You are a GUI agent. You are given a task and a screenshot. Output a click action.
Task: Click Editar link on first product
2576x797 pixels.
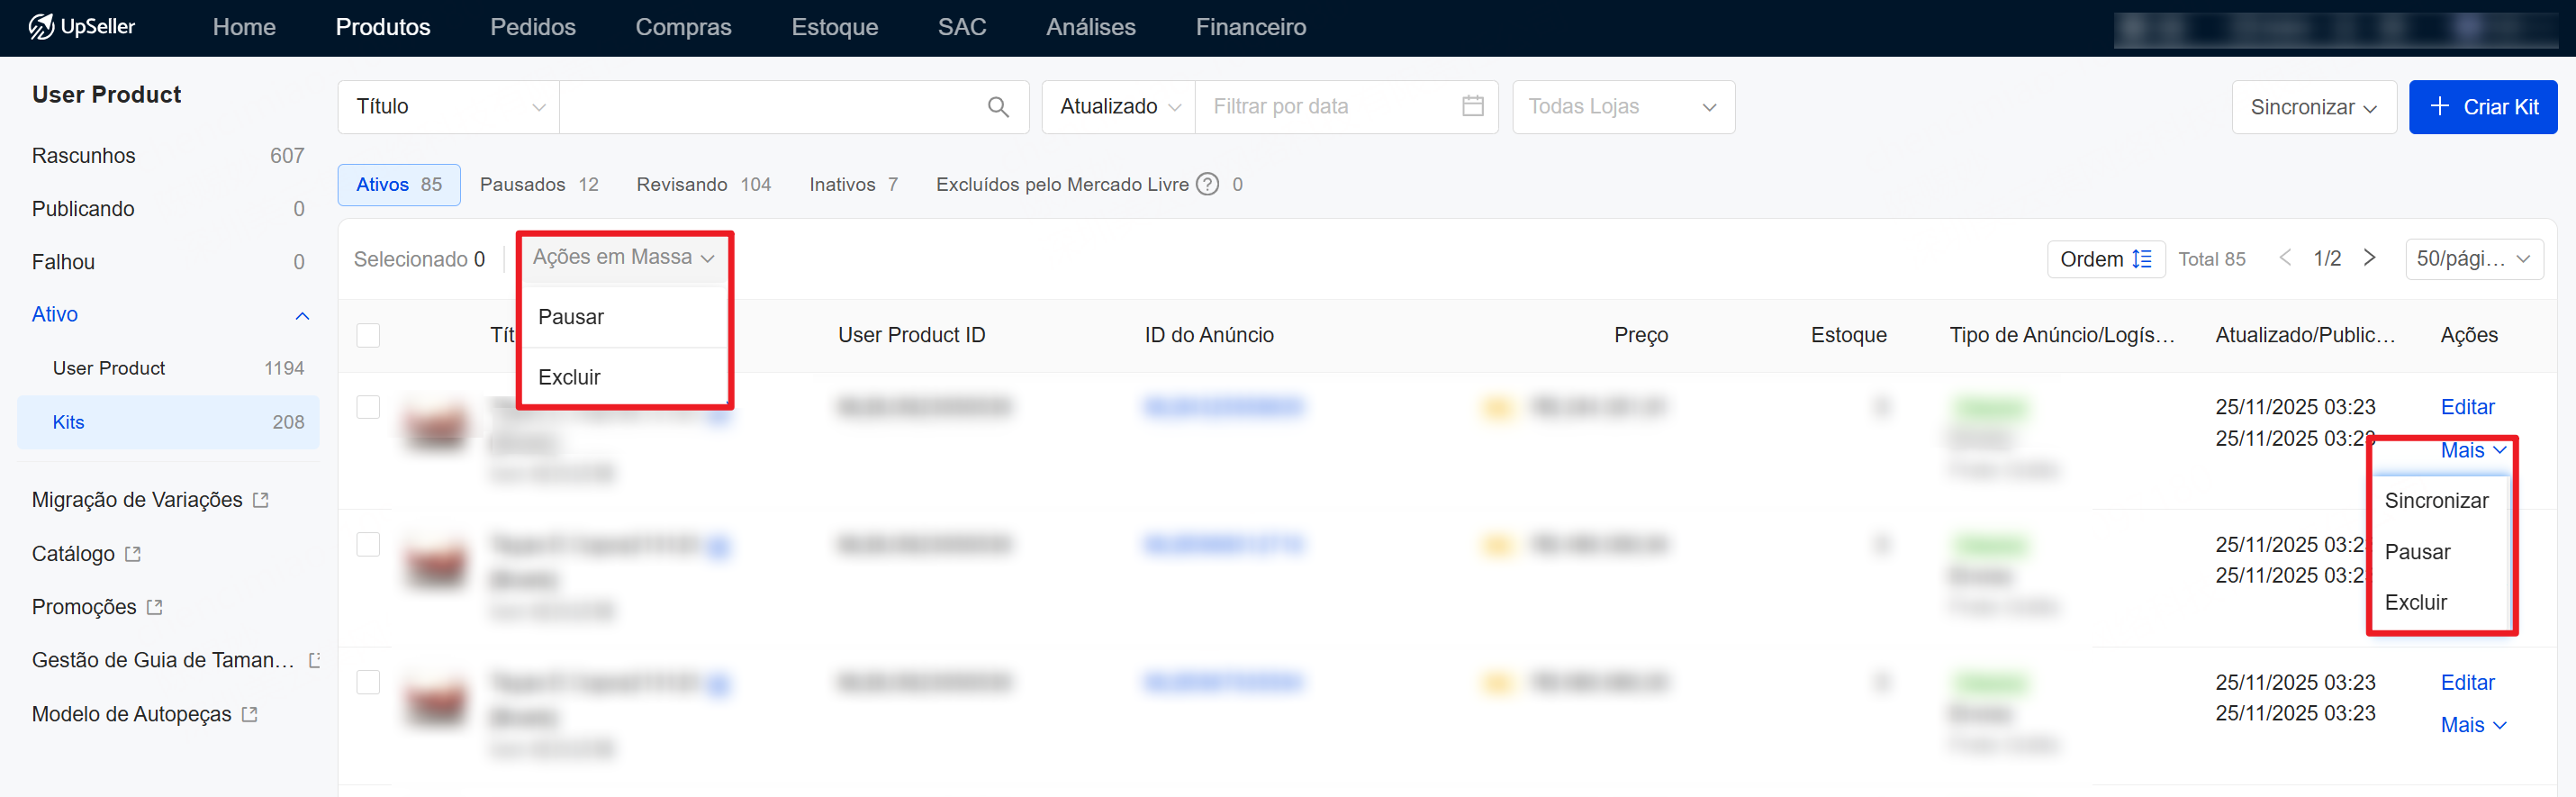click(2466, 407)
